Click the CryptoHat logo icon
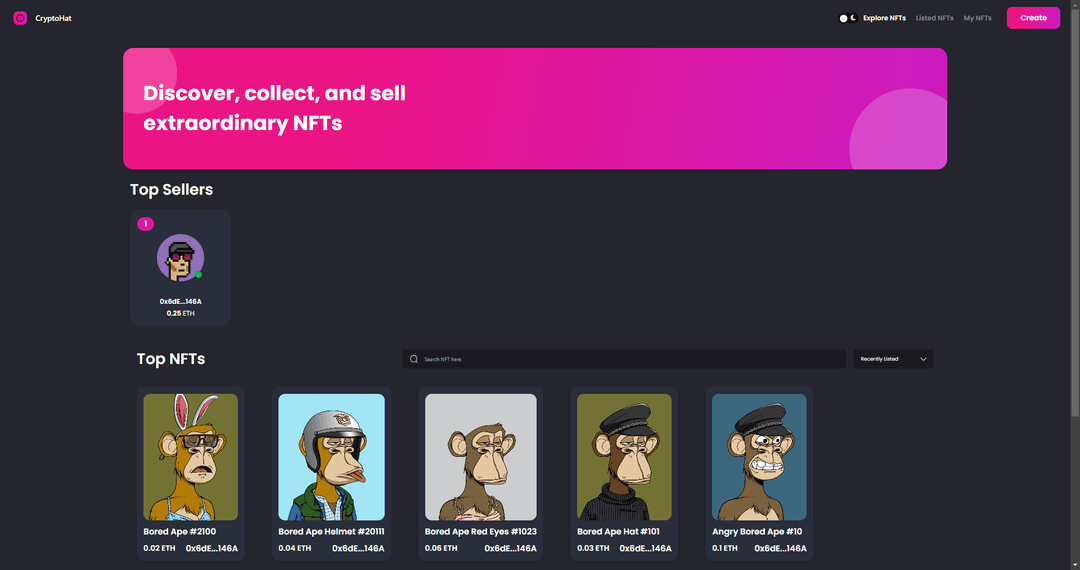The image size is (1080, 570). pos(20,18)
